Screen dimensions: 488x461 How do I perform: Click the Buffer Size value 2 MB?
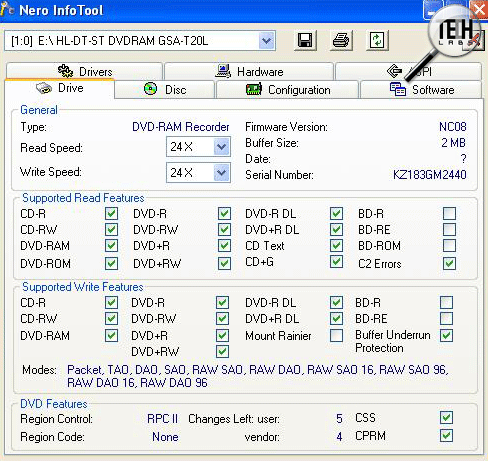(x=453, y=143)
